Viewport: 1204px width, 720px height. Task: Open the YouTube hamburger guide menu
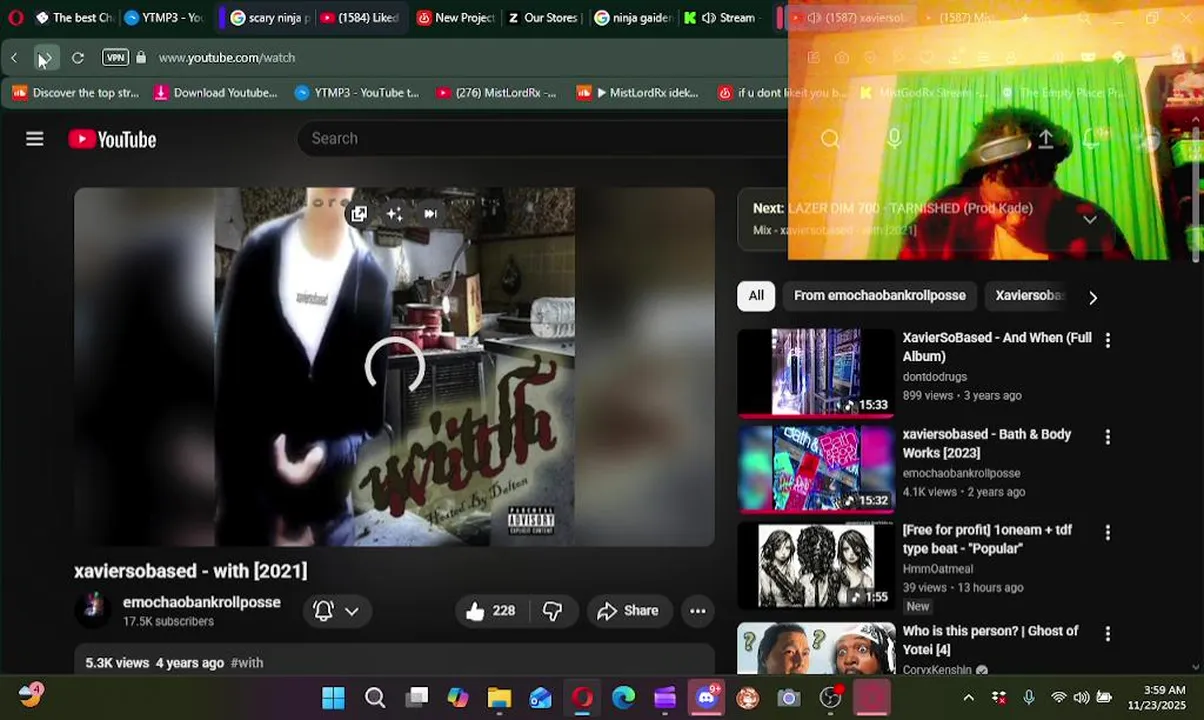35,139
